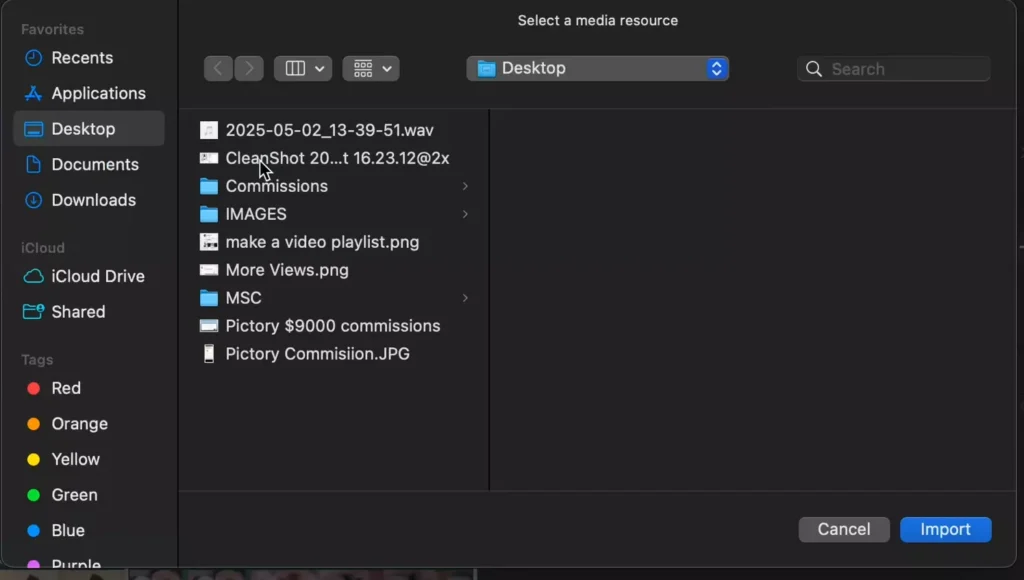
Task: Click the Commissions folder icon
Action: pyautogui.click(x=209, y=186)
